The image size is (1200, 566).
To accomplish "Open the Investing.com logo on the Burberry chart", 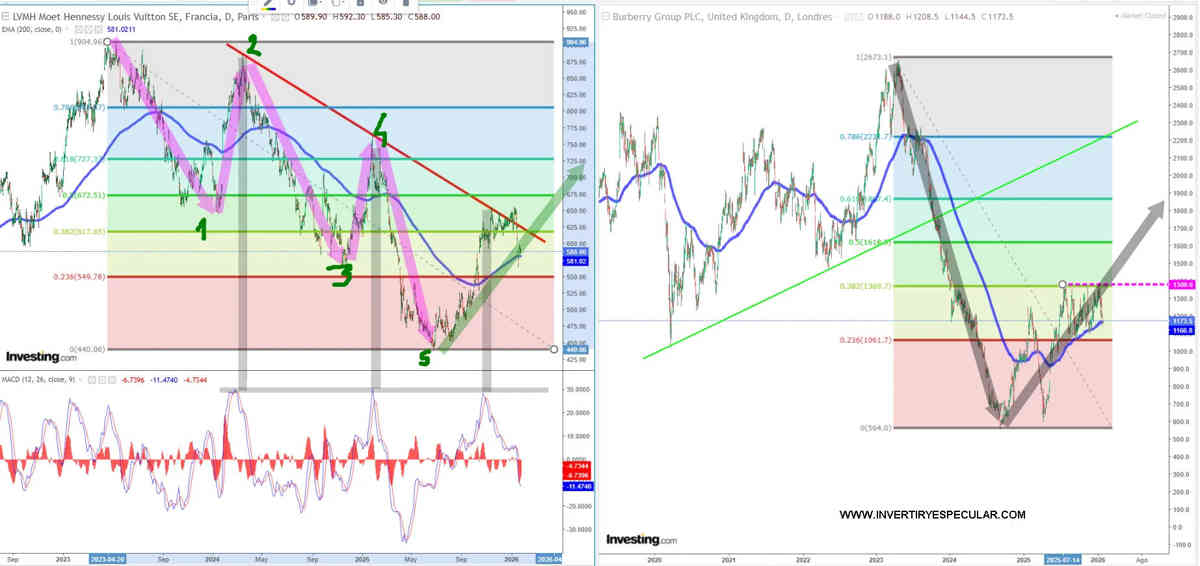I will pos(641,539).
